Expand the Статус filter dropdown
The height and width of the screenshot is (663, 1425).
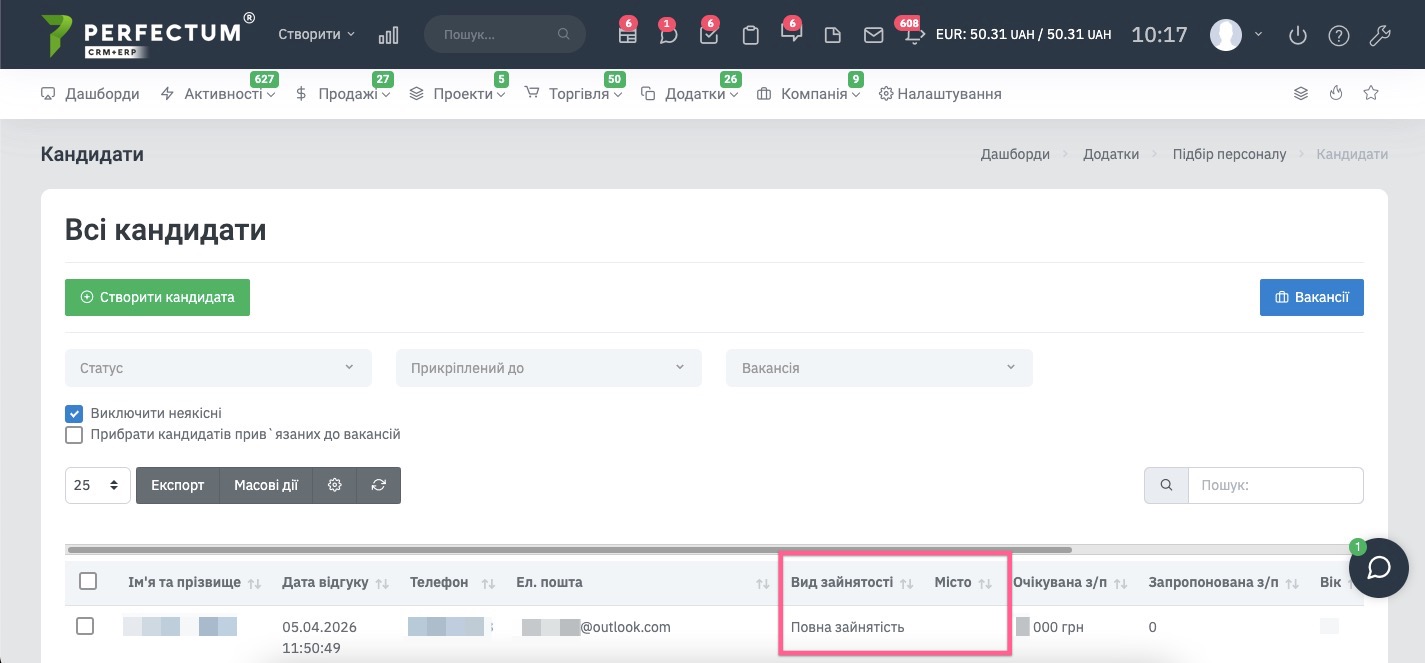click(x=218, y=368)
